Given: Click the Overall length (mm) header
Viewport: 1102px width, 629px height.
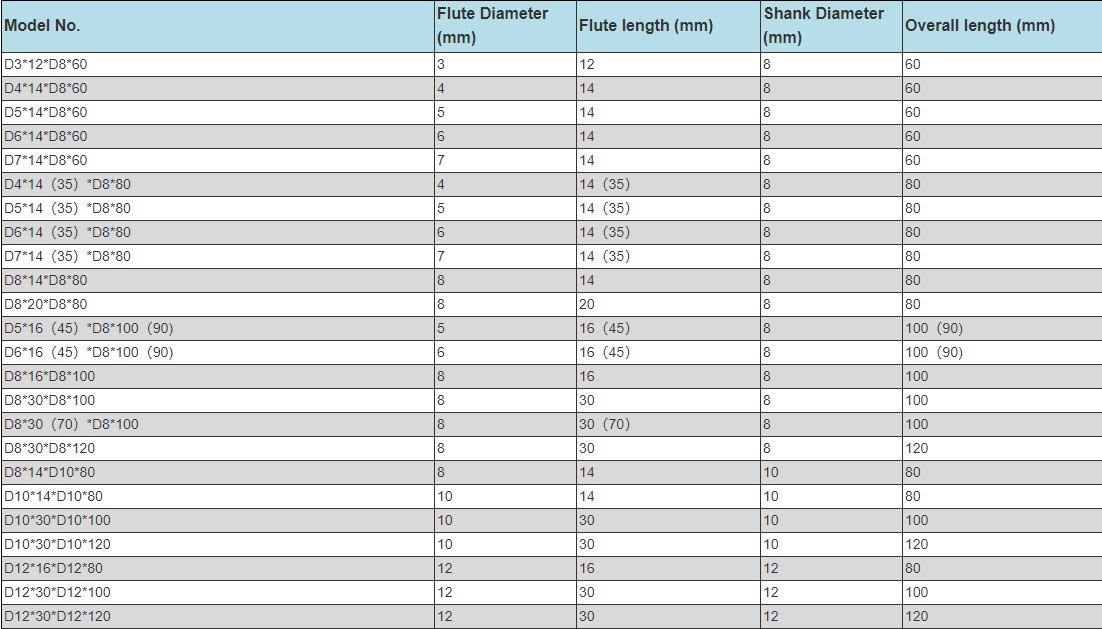Looking at the screenshot, I should (1002, 26).
